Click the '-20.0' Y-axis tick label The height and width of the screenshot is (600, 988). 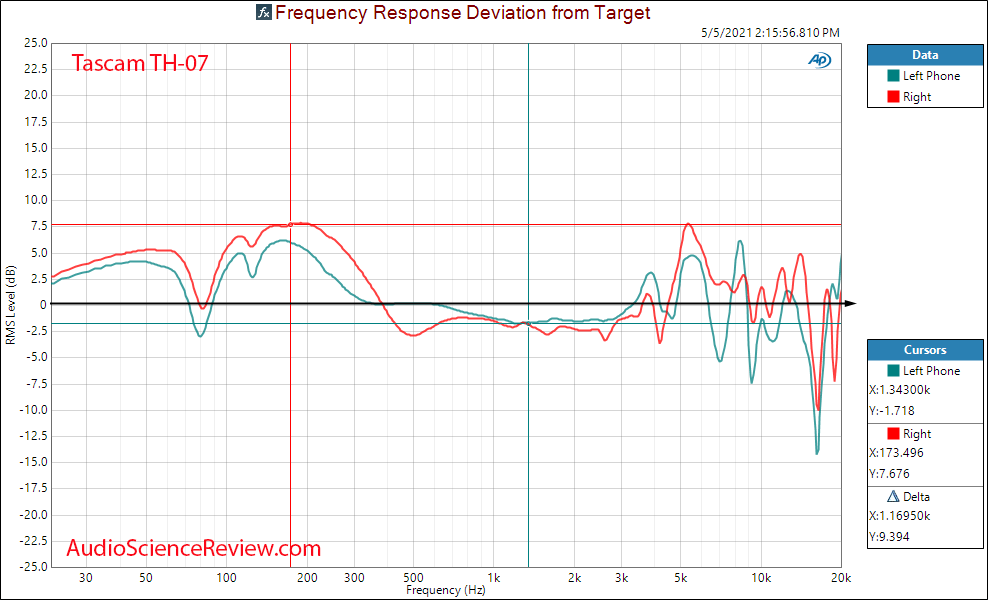pyautogui.click(x=34, y=514)
